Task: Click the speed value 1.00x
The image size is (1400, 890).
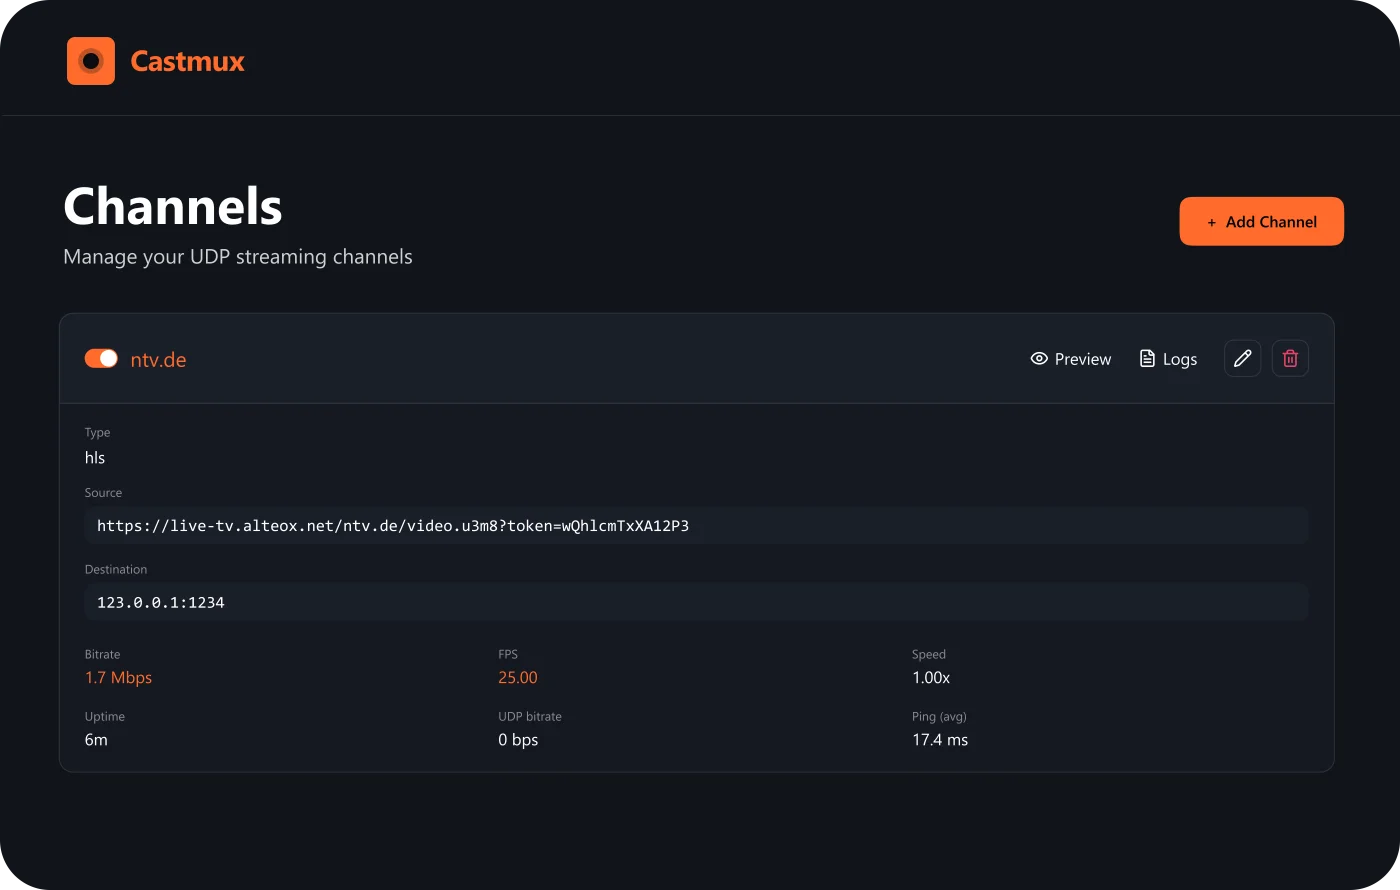Action: coord(931,678)
